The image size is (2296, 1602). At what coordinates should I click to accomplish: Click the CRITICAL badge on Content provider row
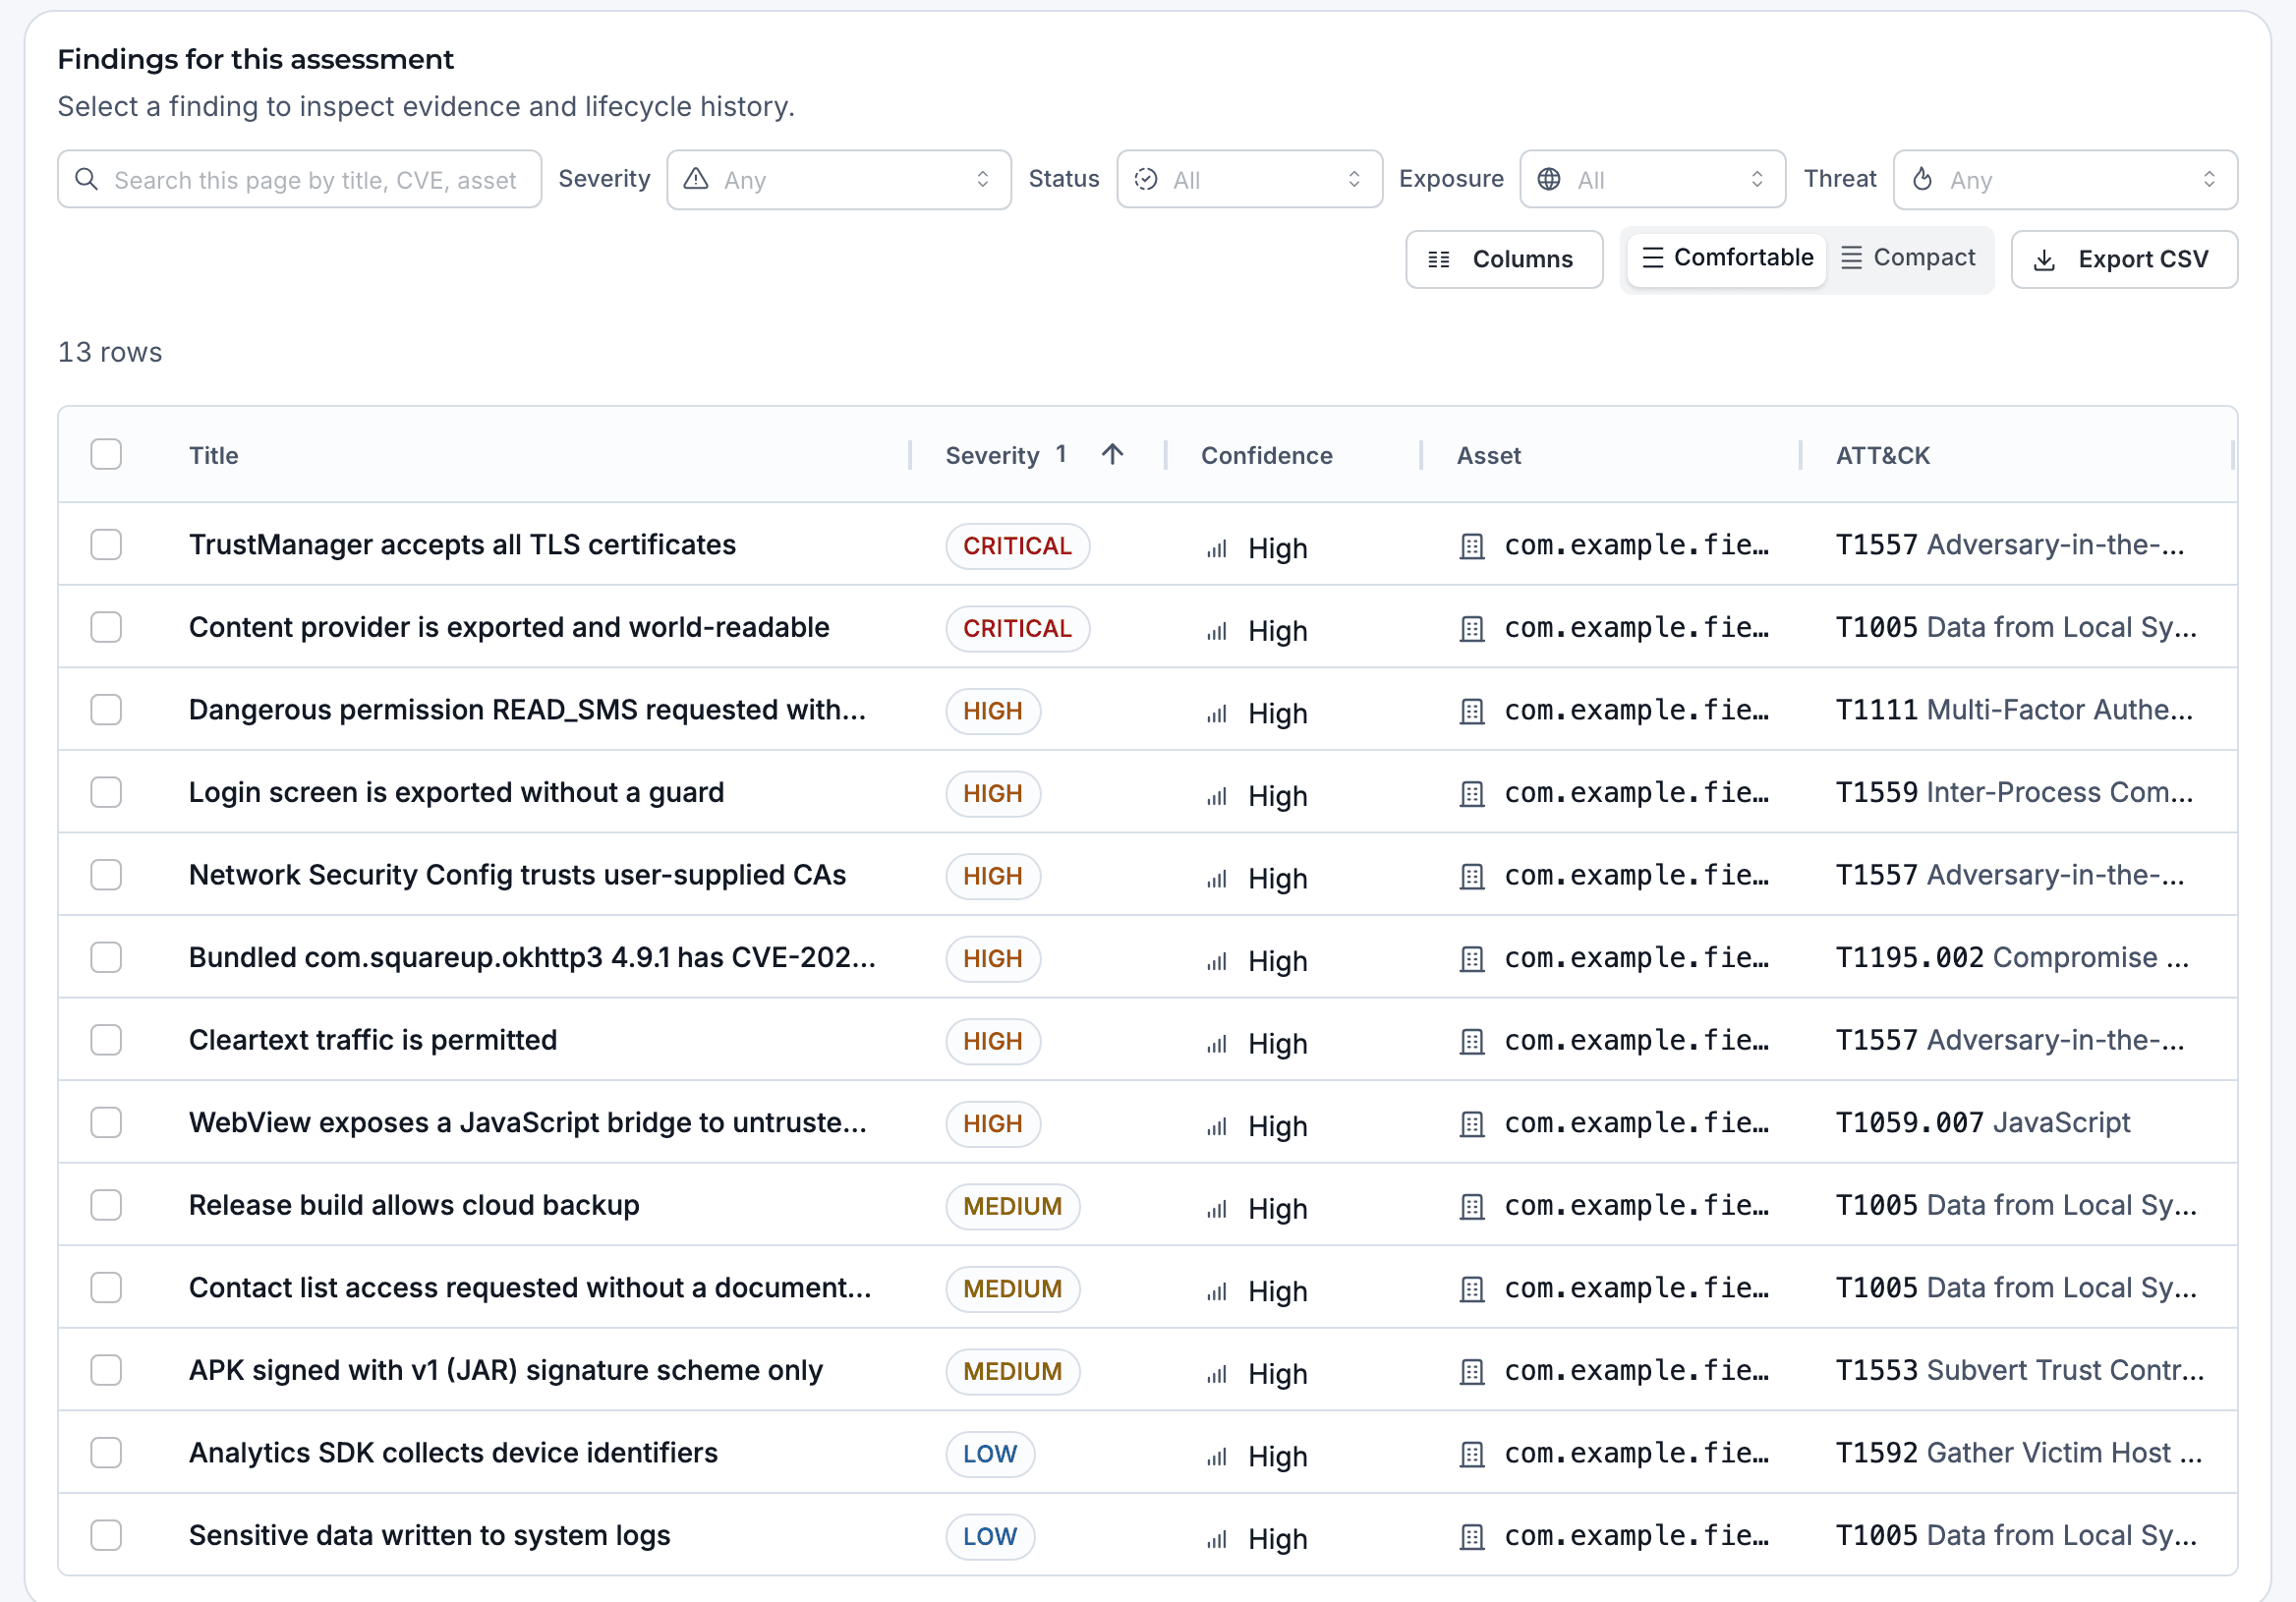tap(1017, 628)
